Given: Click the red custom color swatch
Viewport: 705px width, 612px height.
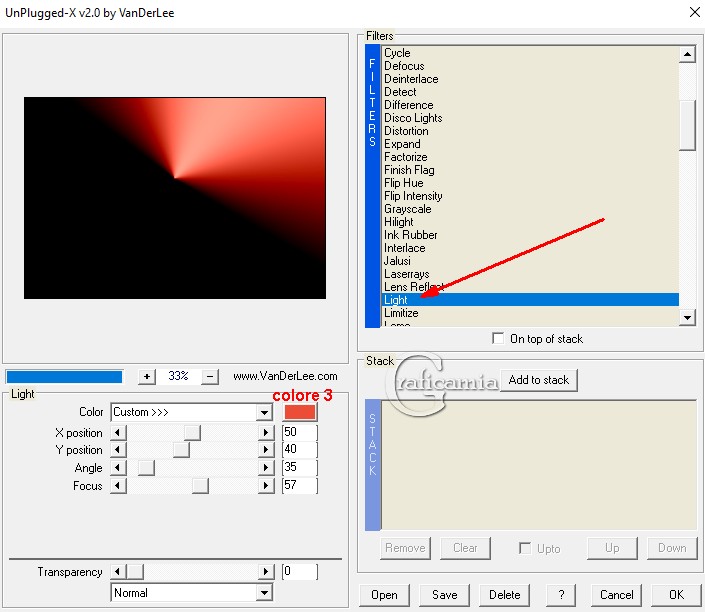Looking at the screenshot, I should coord(300,412).
